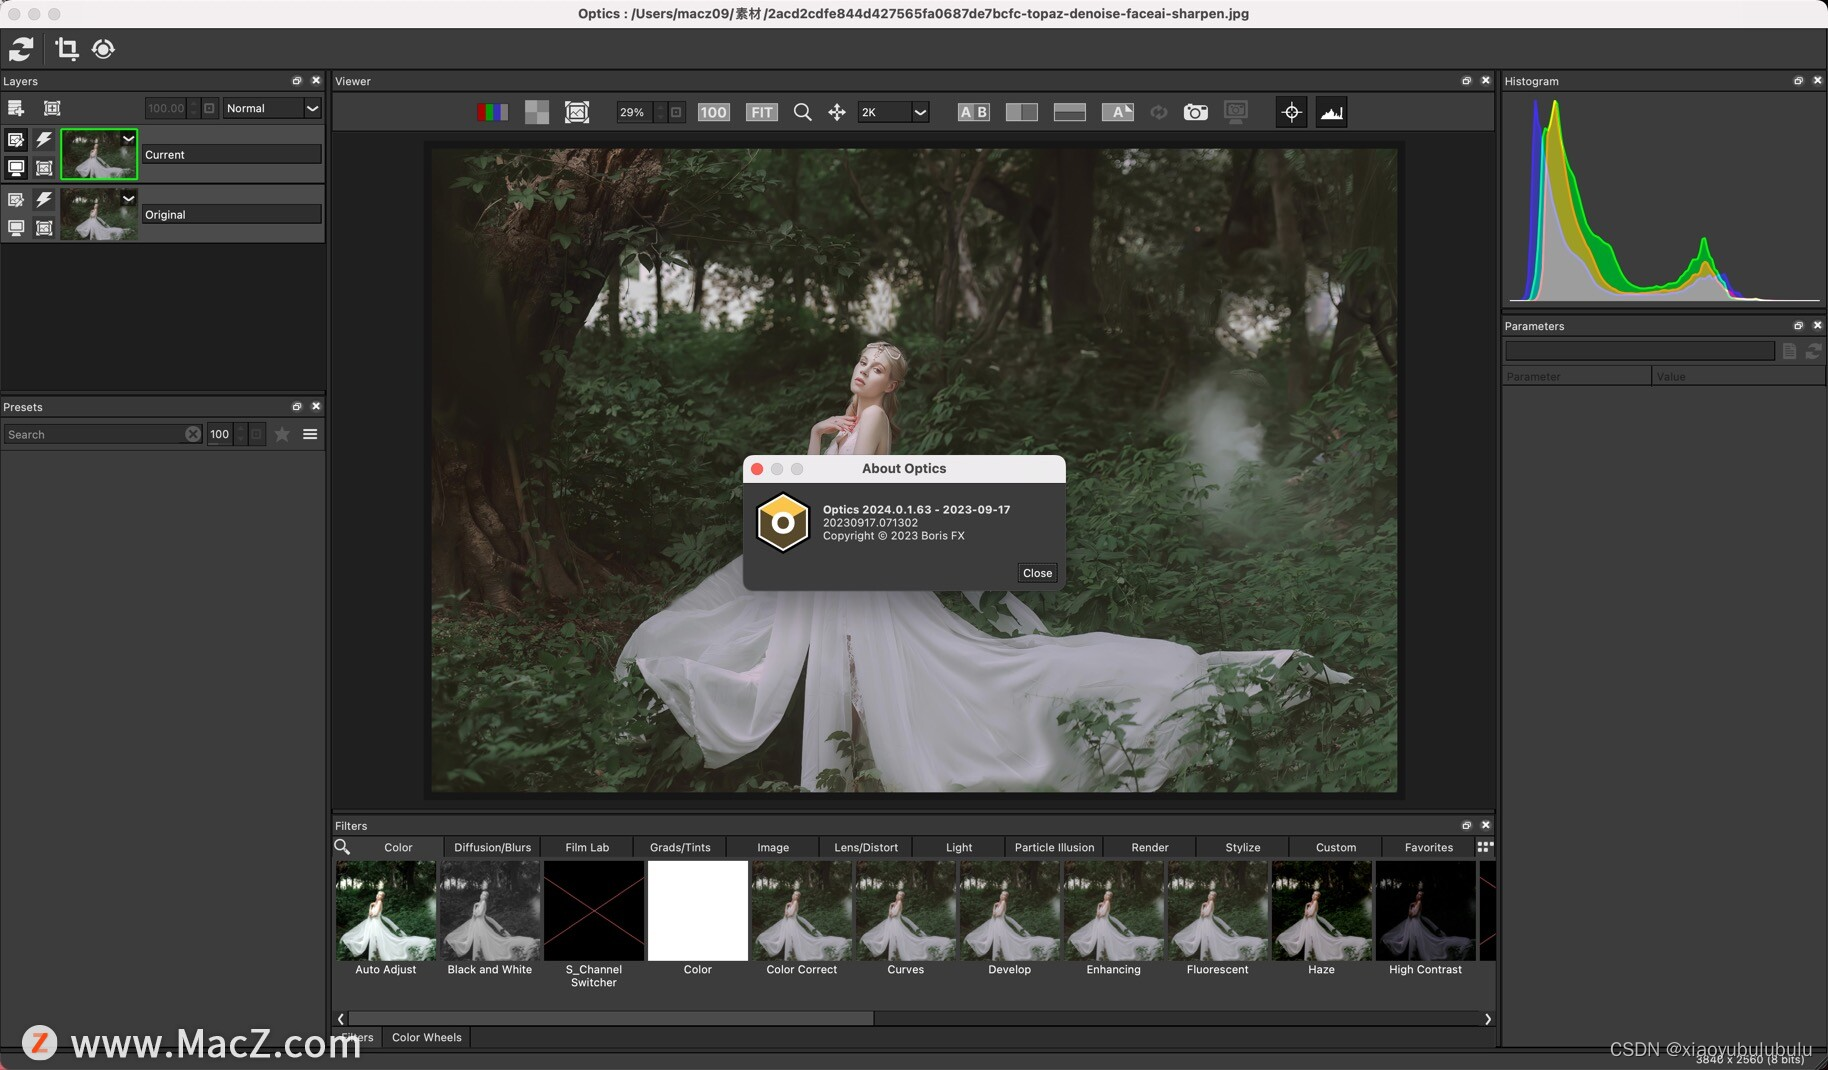The image size is (1828, 1070).
Task: Open the Stylize filter tab
Action: coord(1243,847)
